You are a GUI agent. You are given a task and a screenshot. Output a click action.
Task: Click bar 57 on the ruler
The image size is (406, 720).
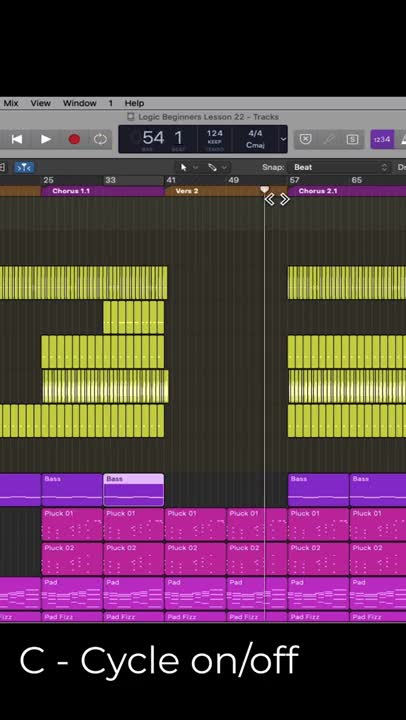(x=294, y=180)
